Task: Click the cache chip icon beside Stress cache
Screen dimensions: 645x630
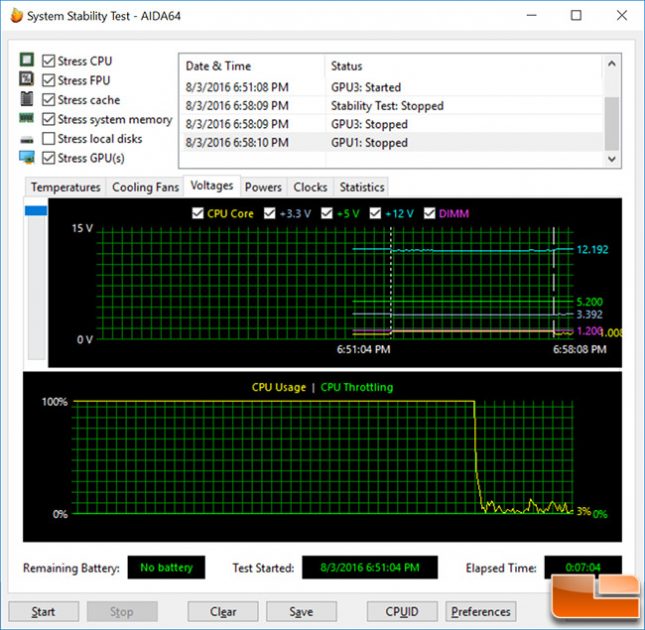Action: pos(27,99)
